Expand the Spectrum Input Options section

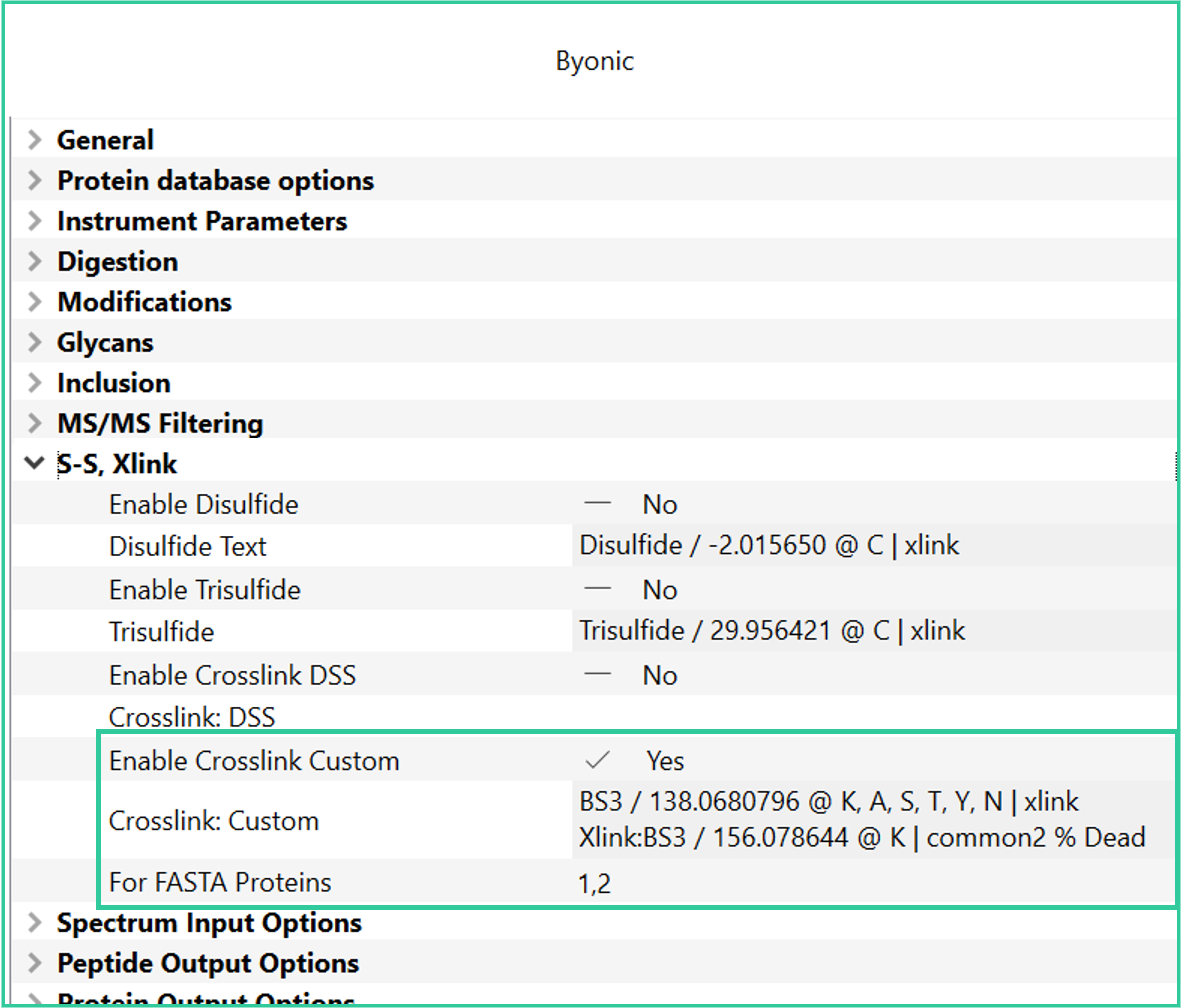point(34,923)
